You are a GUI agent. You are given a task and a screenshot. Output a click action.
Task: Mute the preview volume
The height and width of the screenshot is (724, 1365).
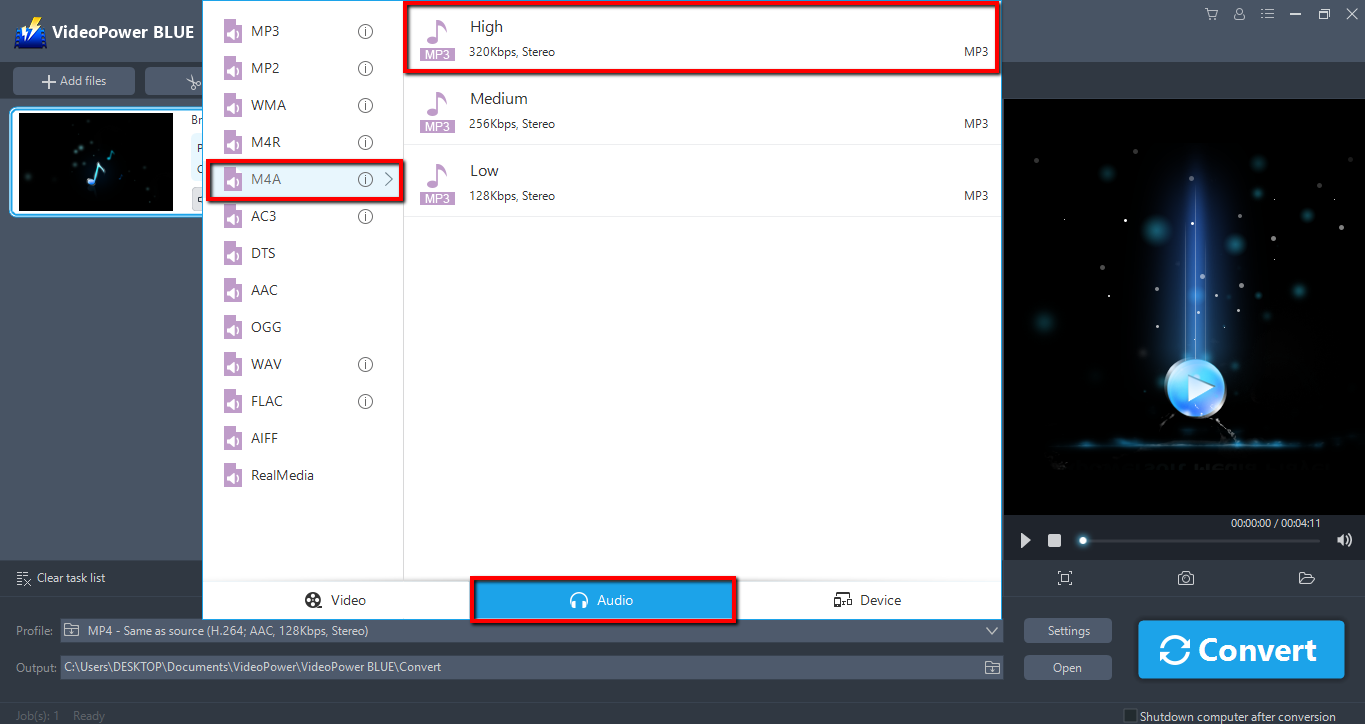coord(1344,540)
